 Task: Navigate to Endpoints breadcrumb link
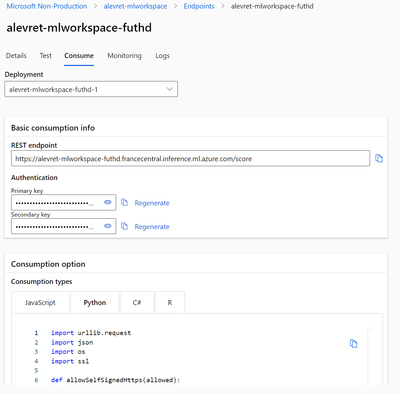(199, 6)
